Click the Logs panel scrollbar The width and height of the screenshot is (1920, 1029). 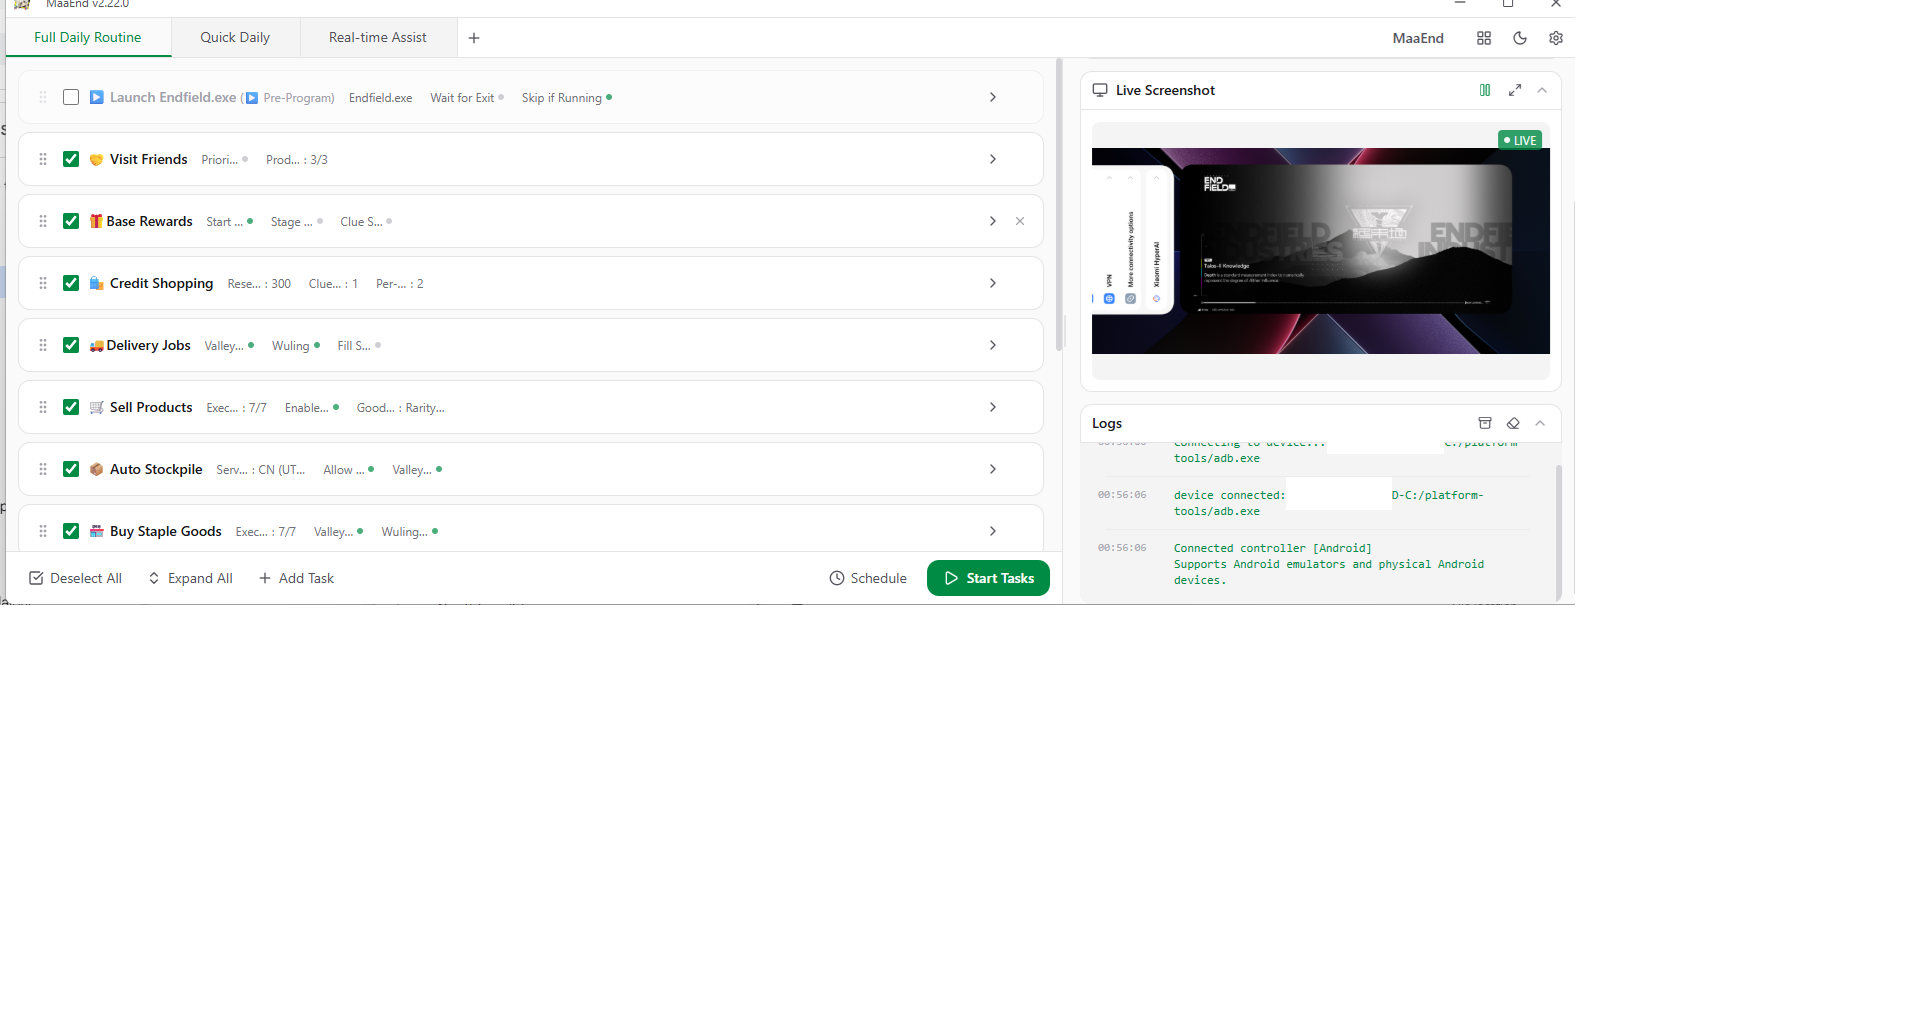(1558, 531)
